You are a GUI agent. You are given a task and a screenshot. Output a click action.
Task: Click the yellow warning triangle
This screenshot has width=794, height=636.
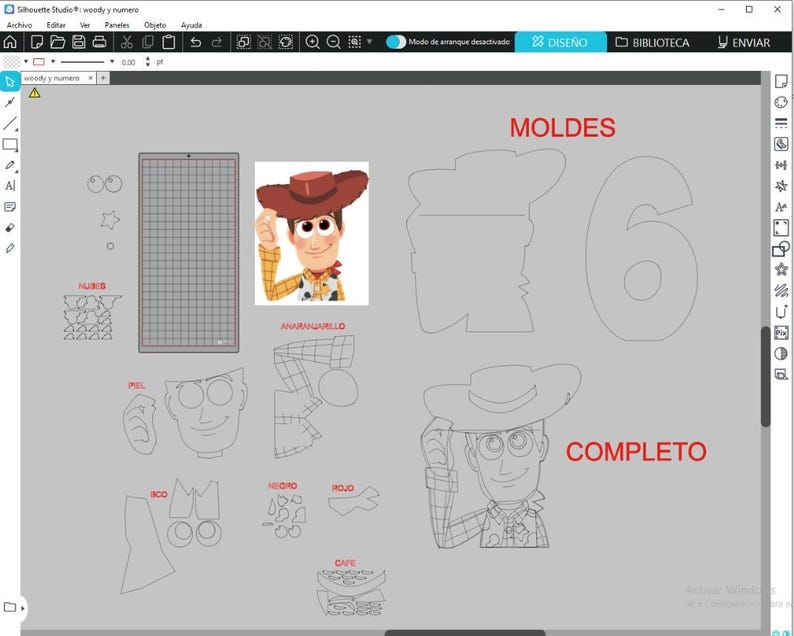click(x=34, y=93)
